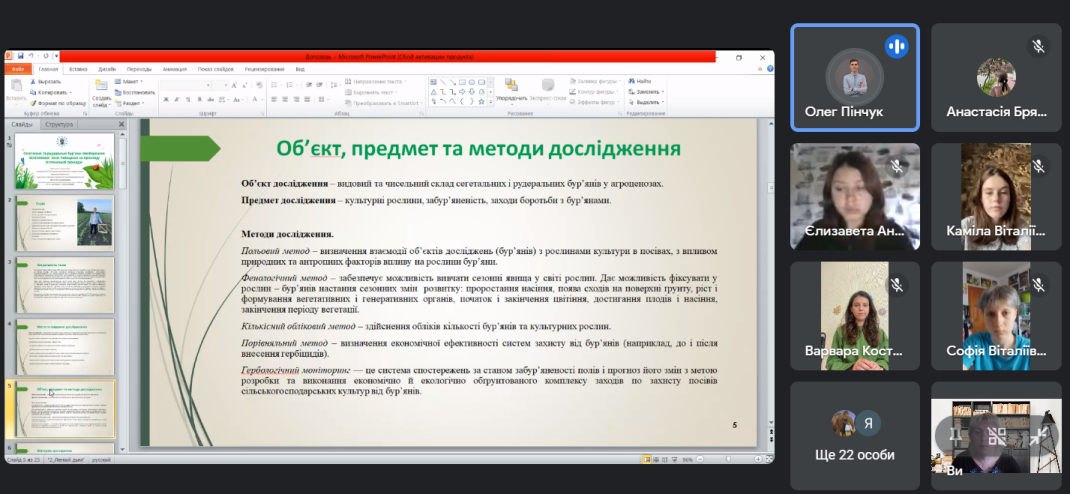The height and width of the screenshot is (494, 1070).
Task: Click the Упорядочить arrange icon
Action: (511, 87)
